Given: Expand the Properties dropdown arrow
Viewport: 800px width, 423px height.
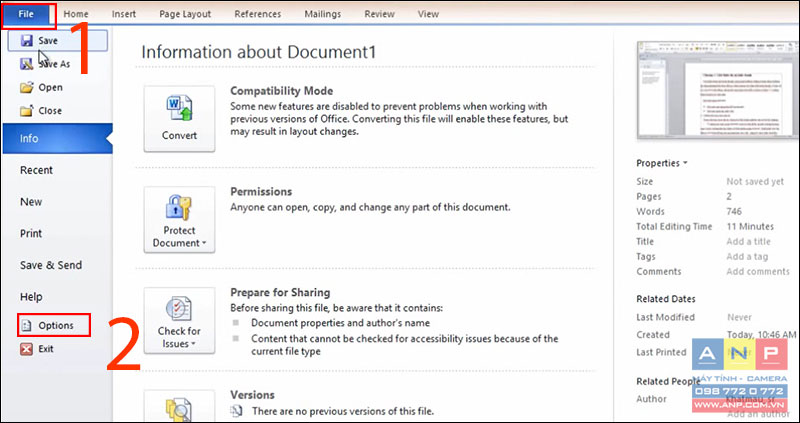Looking at the screenshot, I should click(685, 163).
